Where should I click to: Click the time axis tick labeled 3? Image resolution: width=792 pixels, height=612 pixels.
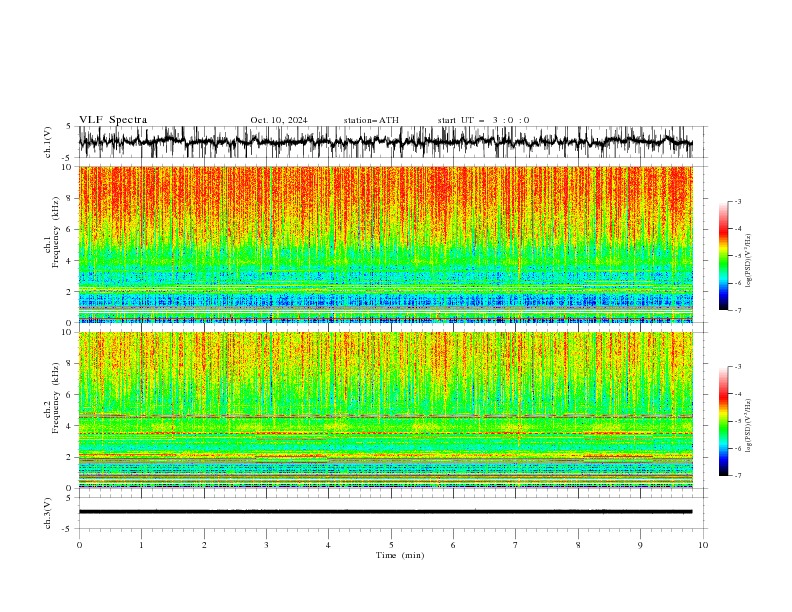point(266,545)
